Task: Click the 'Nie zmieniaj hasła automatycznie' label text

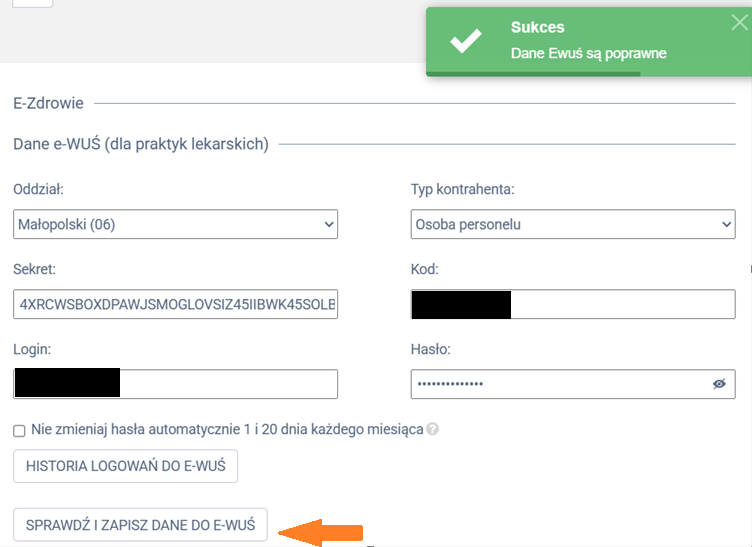Action: (227, 430)
